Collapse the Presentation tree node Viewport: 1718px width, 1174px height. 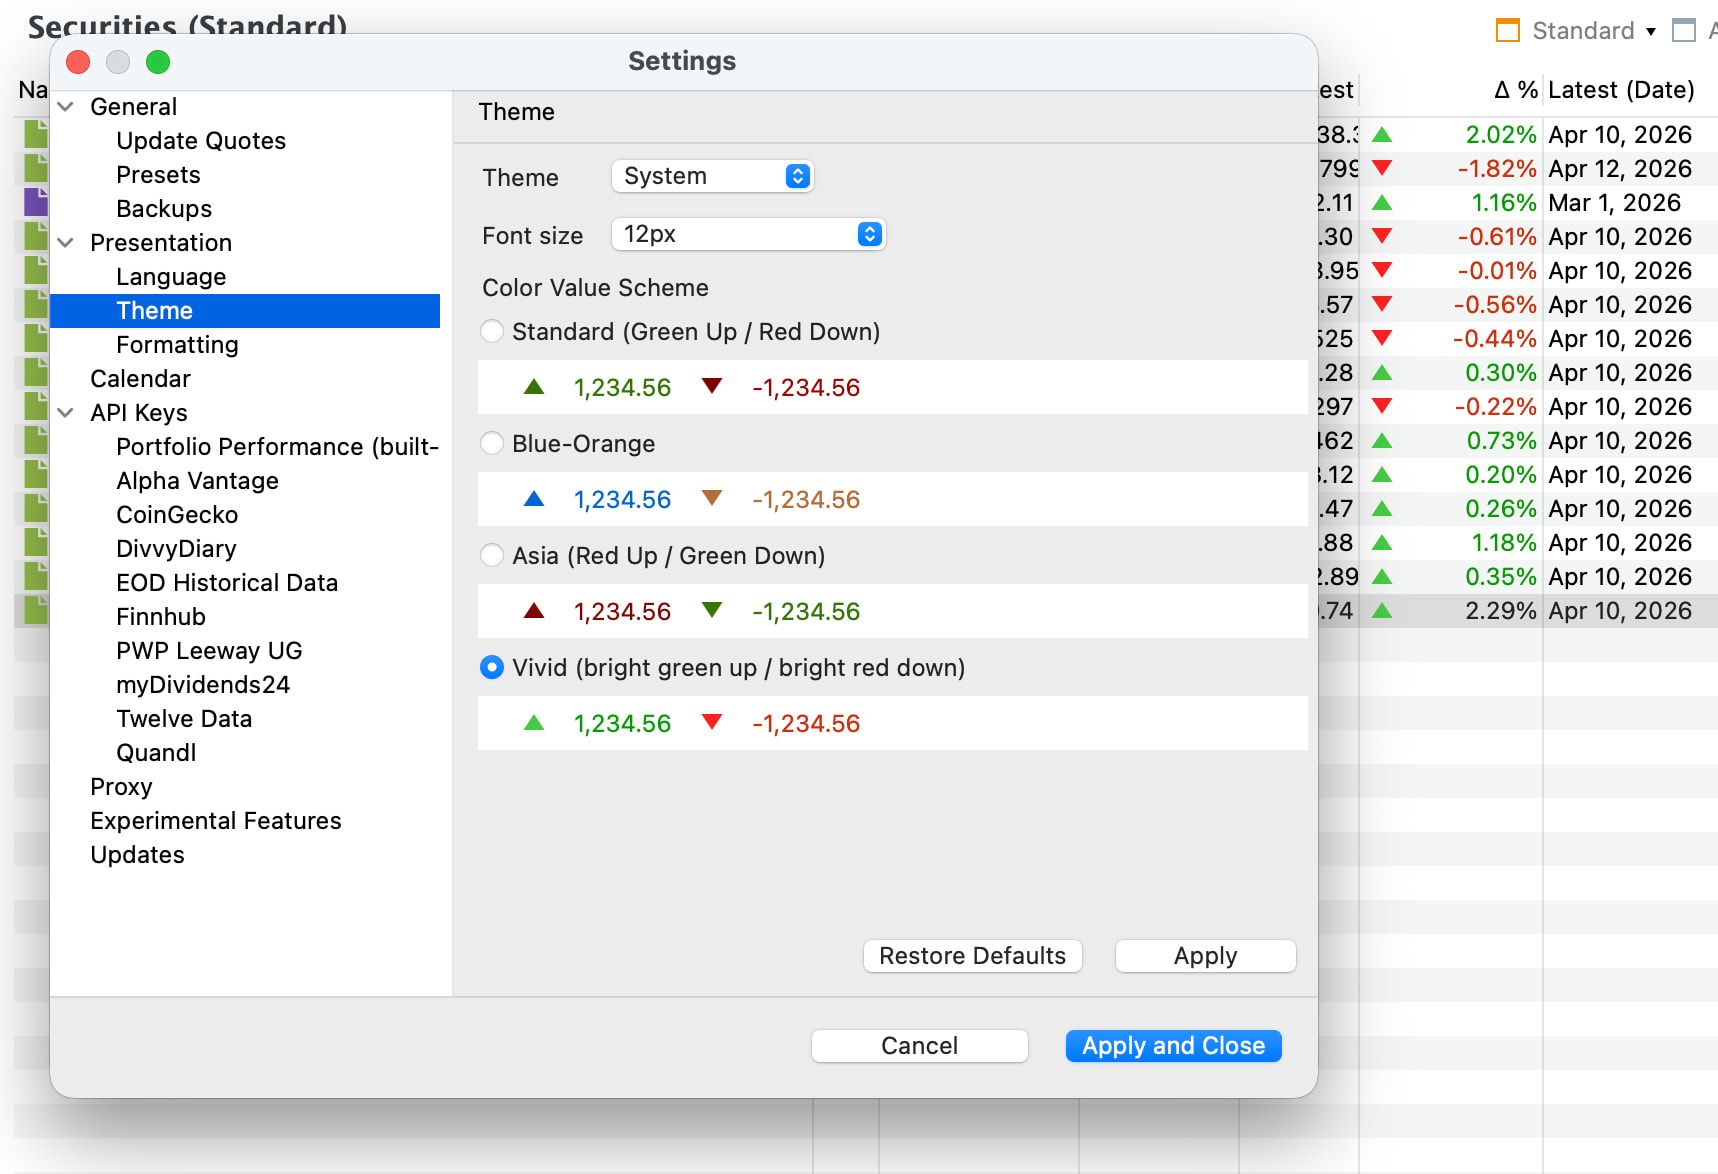(x=66, y=242)
